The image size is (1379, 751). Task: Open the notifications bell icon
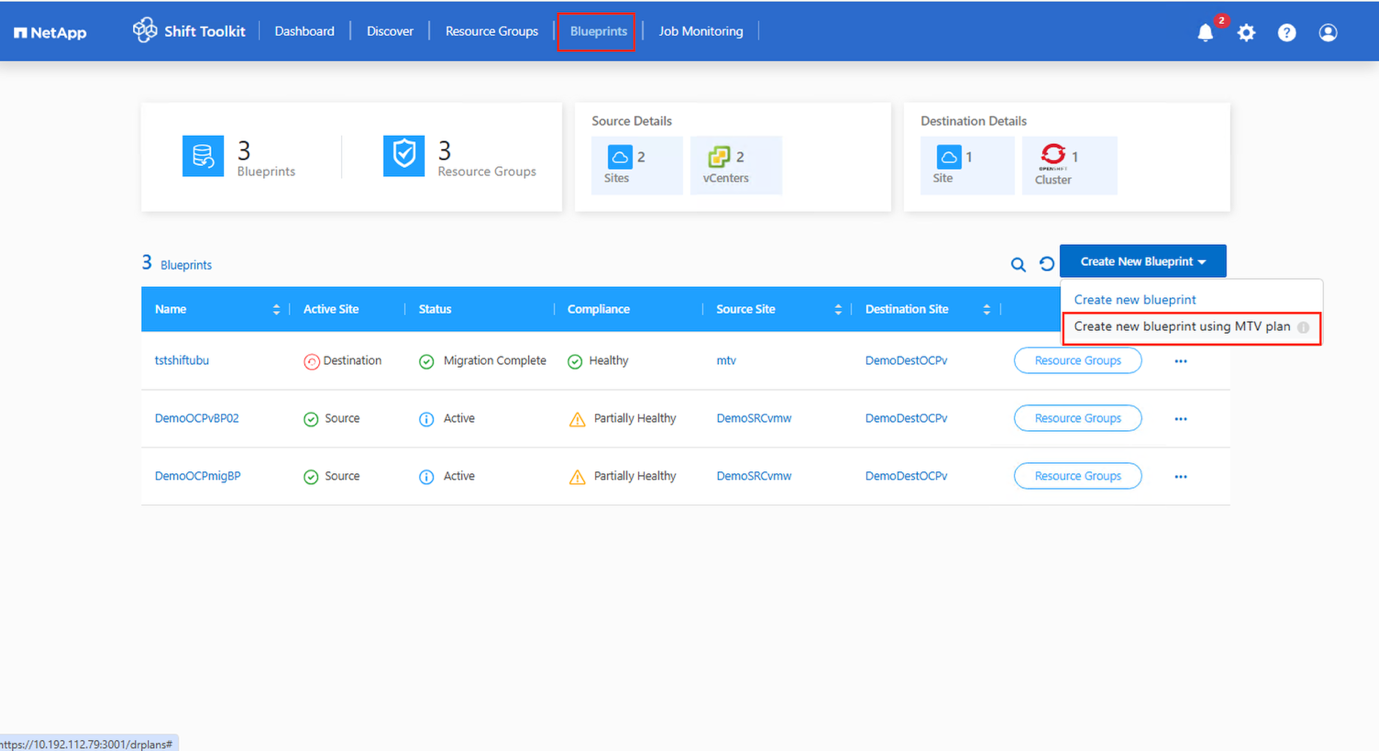[1205, 33]
